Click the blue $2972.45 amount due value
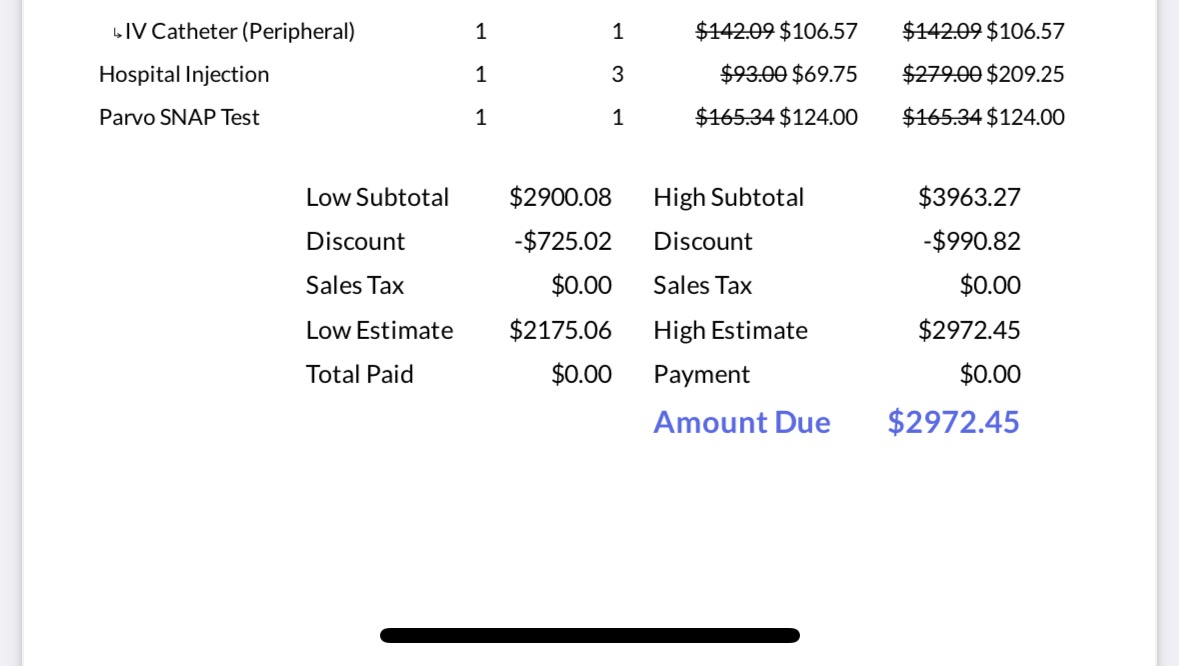The height and width of the screenshot is (666, 1179). pos(953,423)
